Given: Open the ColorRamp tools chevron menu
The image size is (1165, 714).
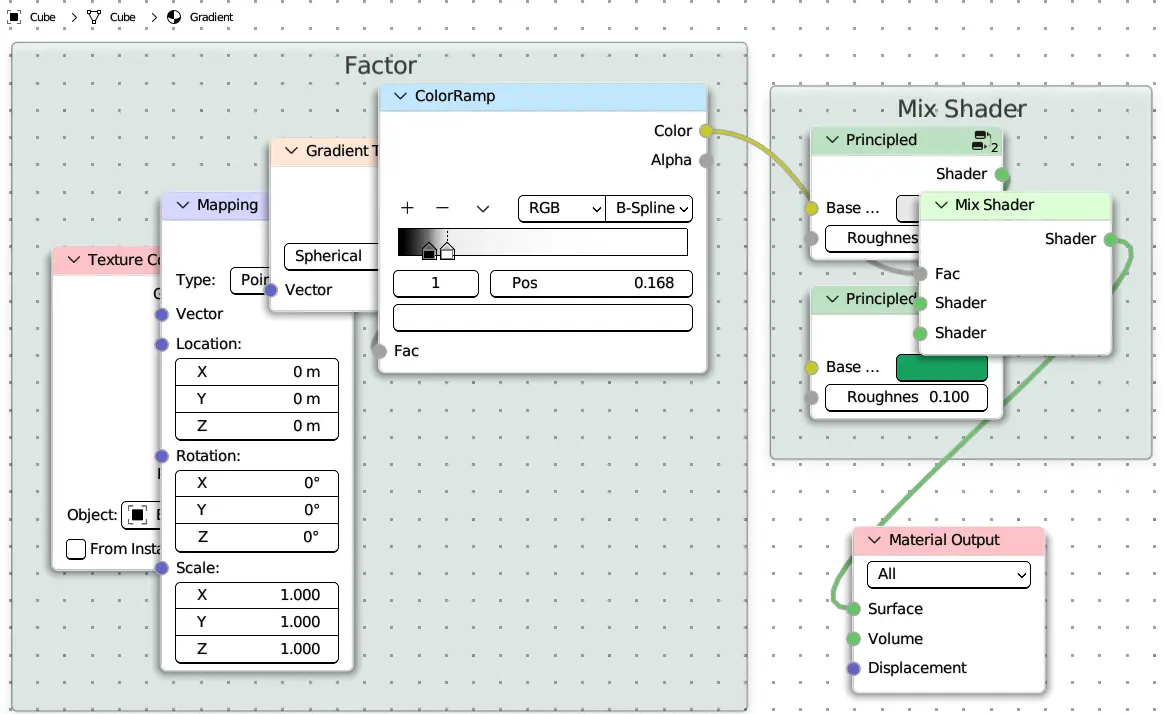Looking at the screenshot, I should 483,208.
